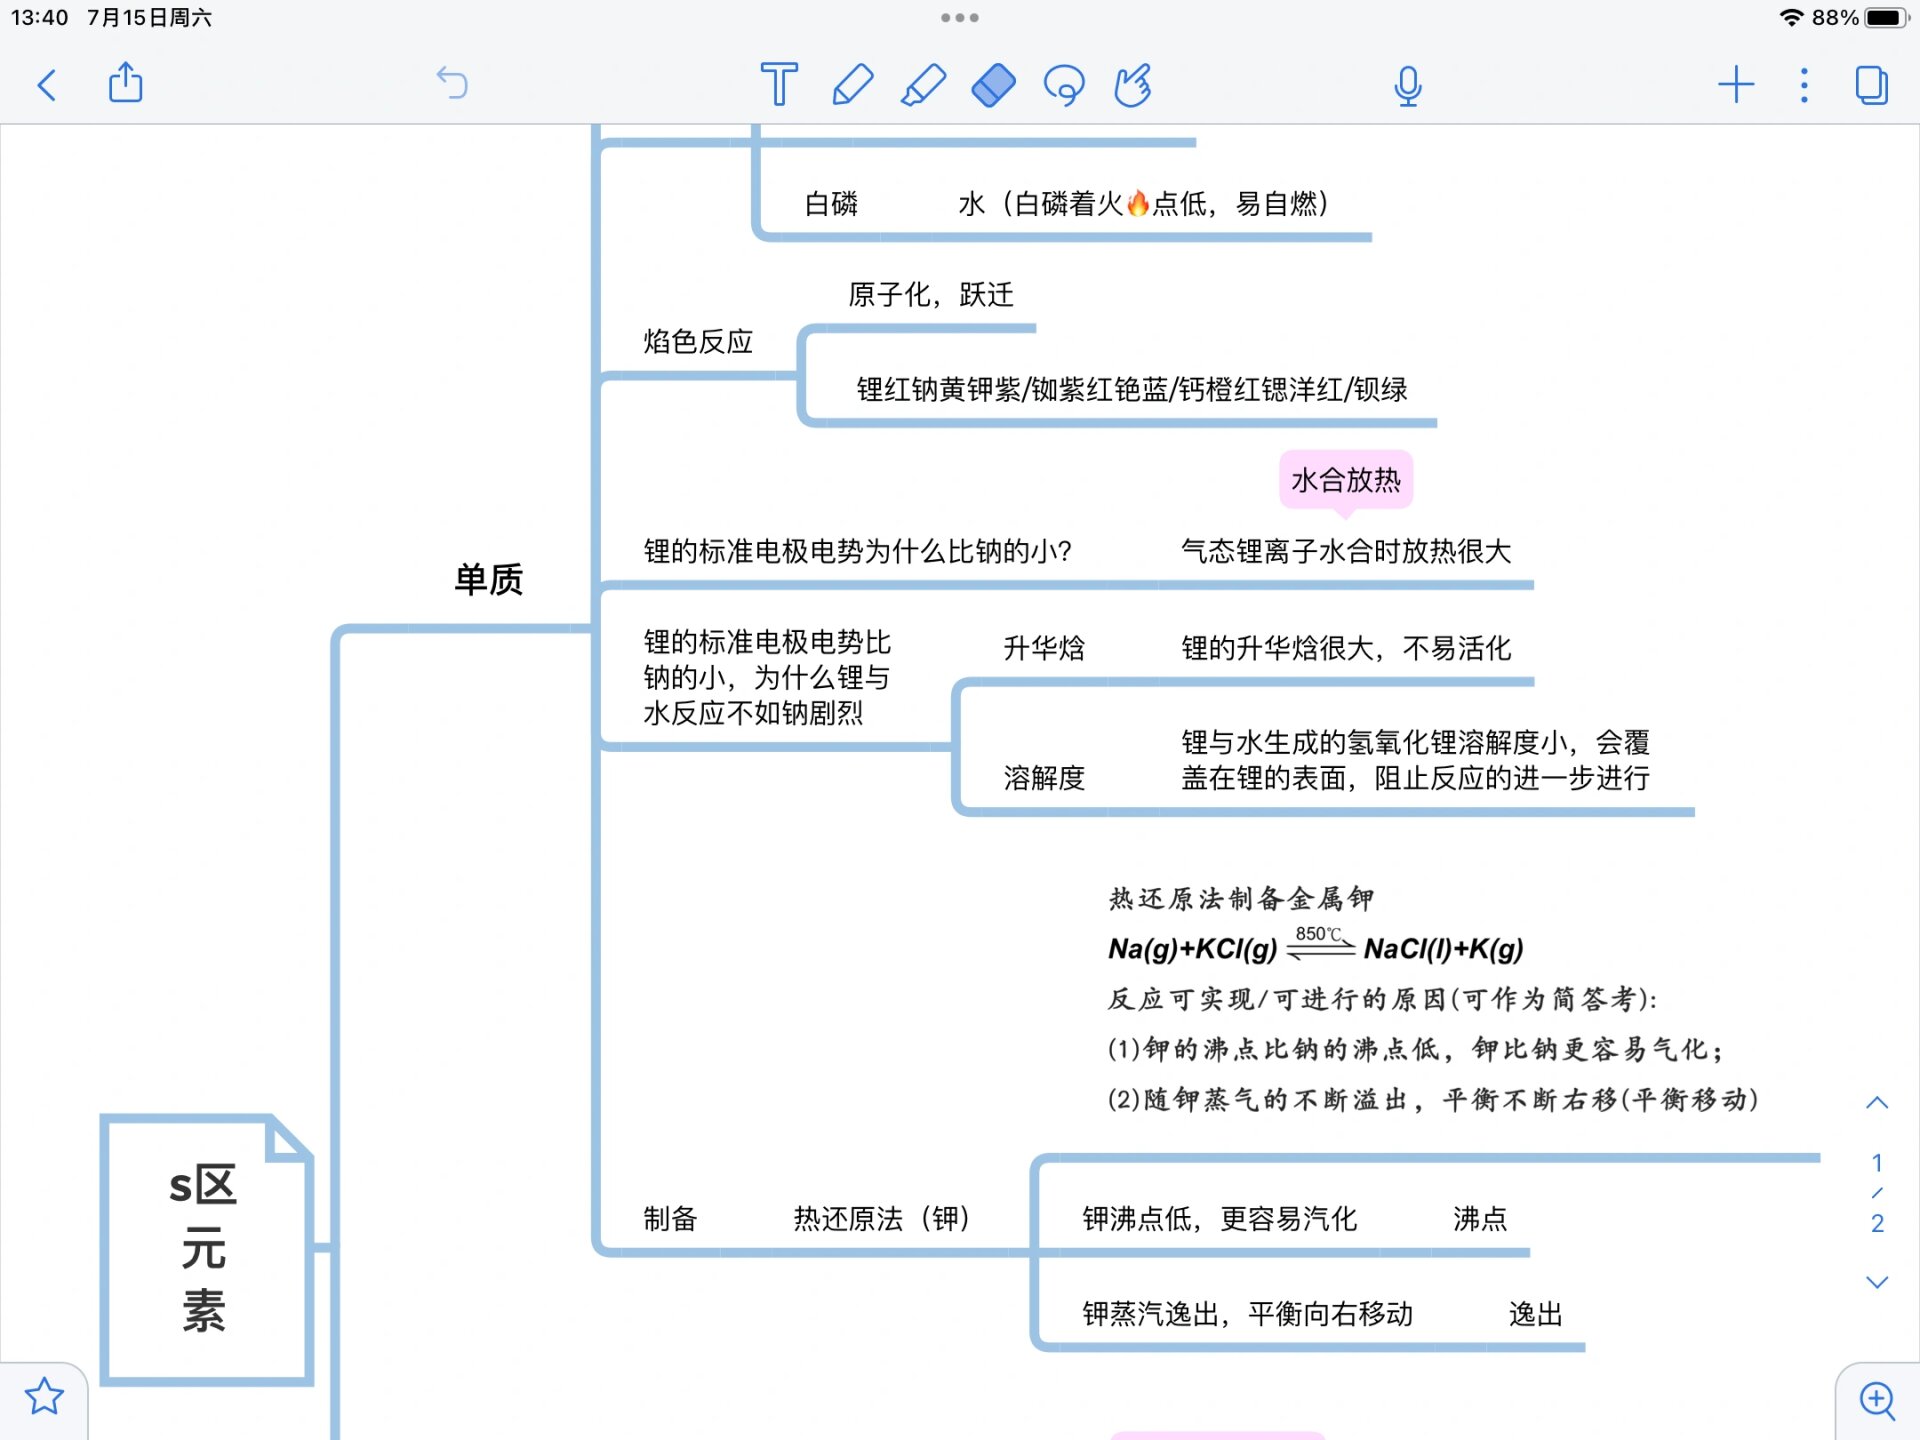Click the clock time 13:40
Image resolution: width=1920 pixels, height=1440 pixels.
tap(40, 17)
